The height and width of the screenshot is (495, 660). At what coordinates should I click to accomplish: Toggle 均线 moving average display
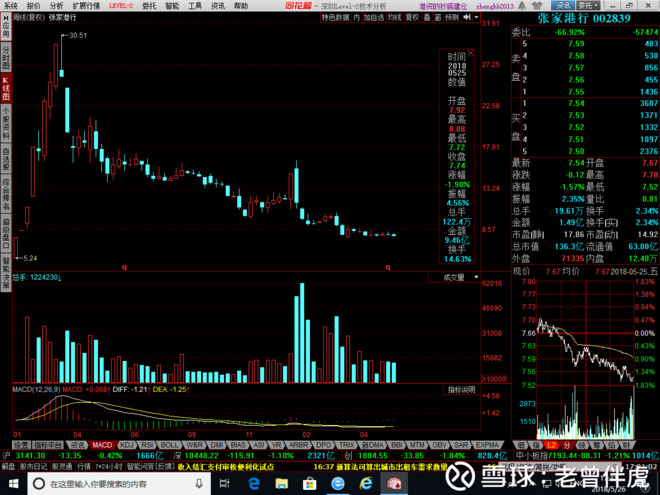[394, 17]
